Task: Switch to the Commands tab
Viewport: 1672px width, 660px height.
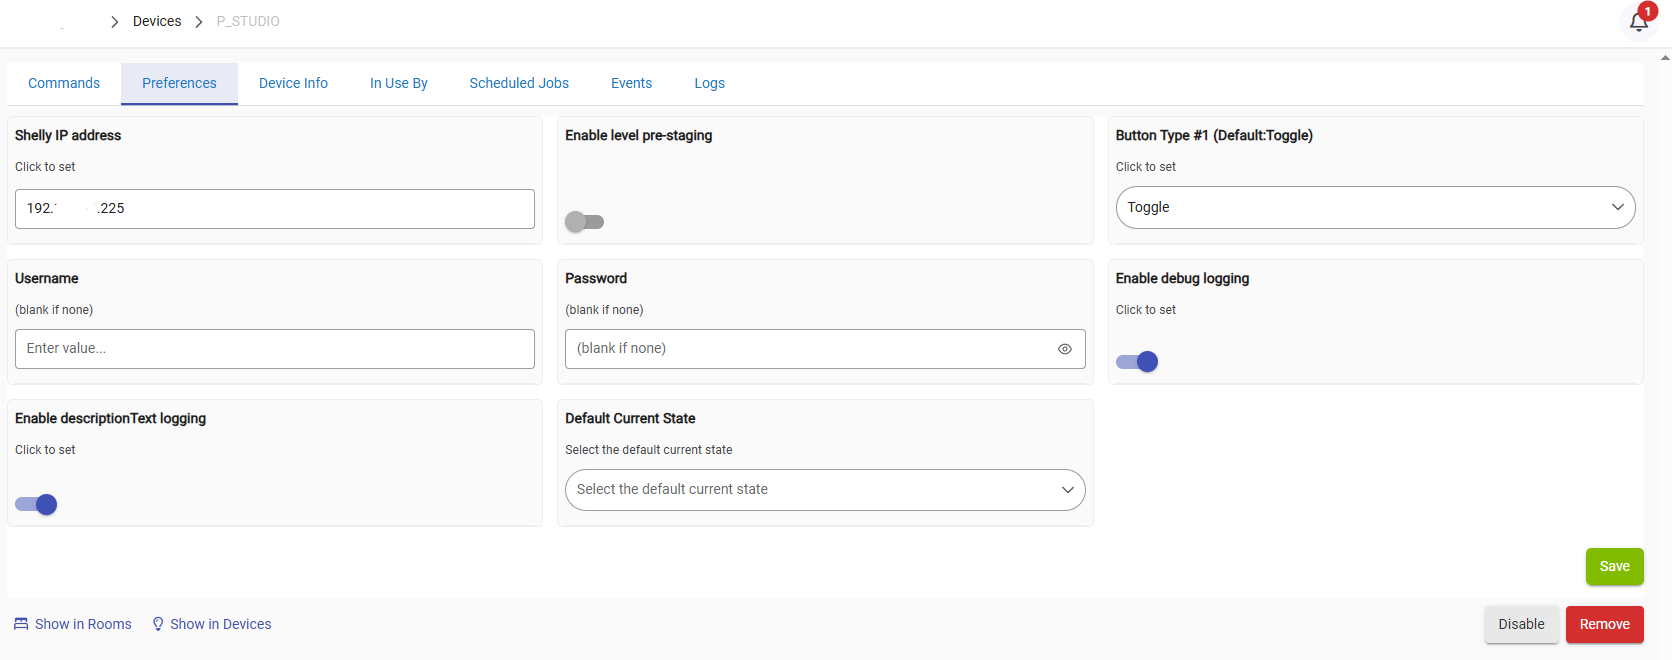Action: pyautogui.click(x=64, y=83)
